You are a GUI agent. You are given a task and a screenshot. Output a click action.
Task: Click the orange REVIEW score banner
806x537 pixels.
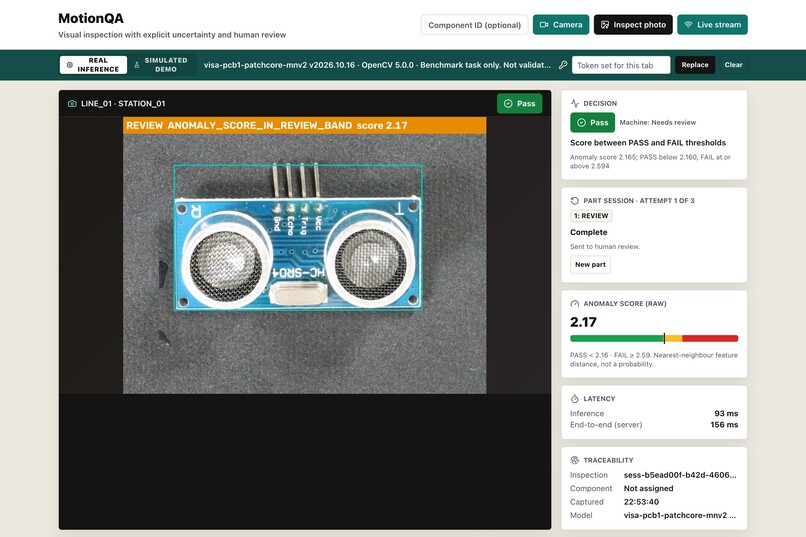click(x=304, y=125)
